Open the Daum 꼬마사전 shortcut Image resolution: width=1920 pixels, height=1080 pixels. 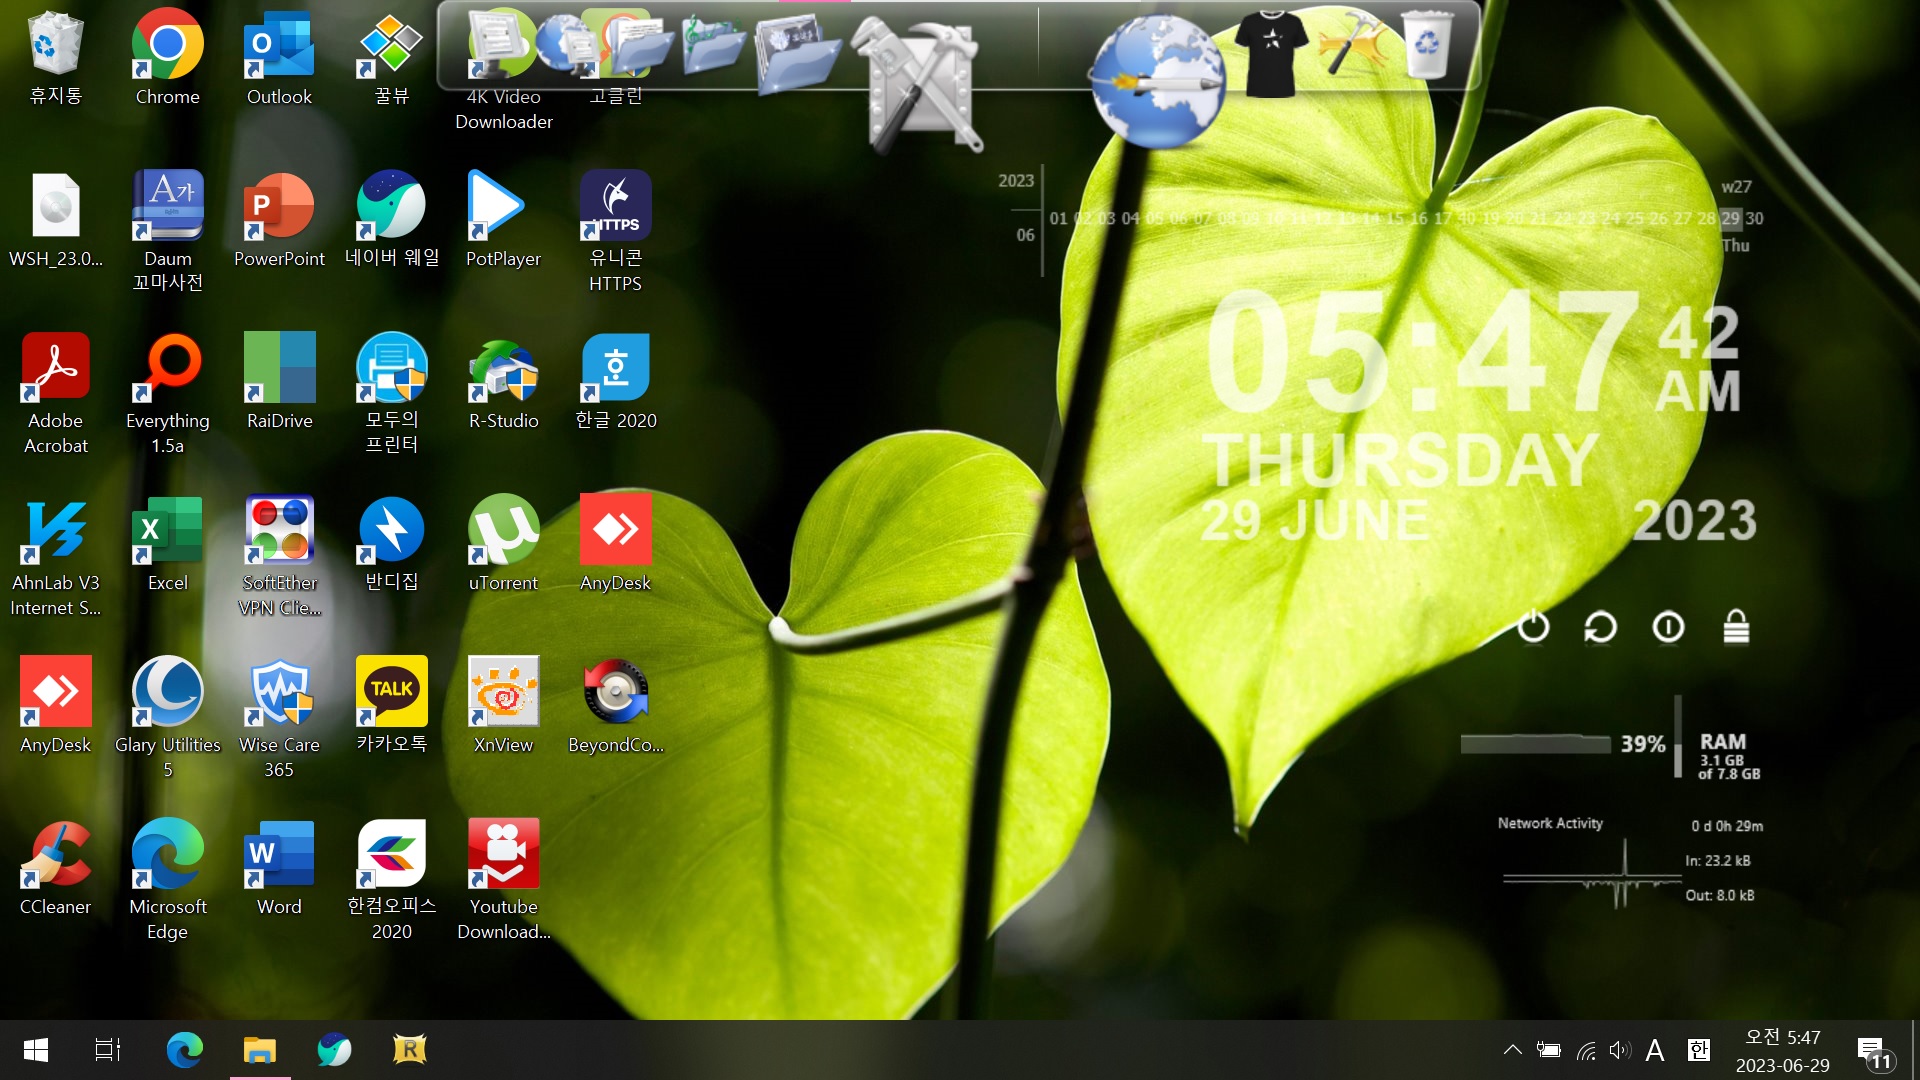pos(167,232)
